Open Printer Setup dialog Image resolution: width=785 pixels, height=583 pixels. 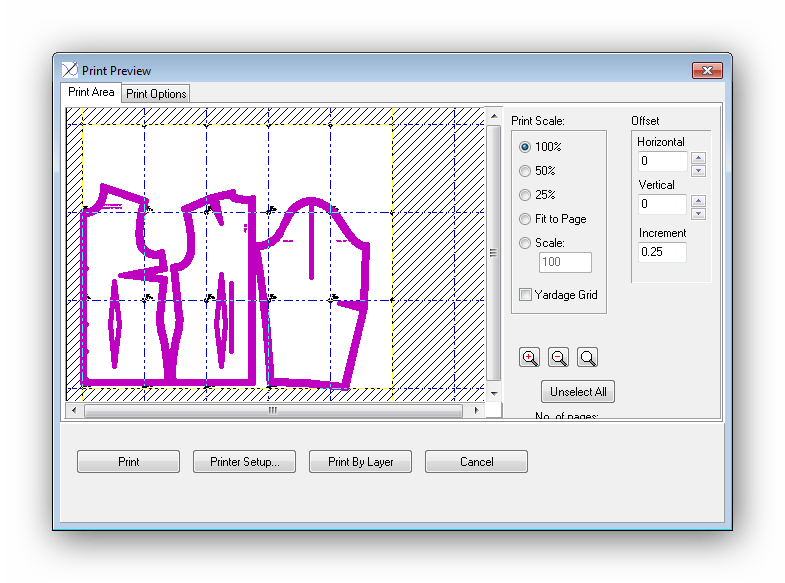pos(244,461)
